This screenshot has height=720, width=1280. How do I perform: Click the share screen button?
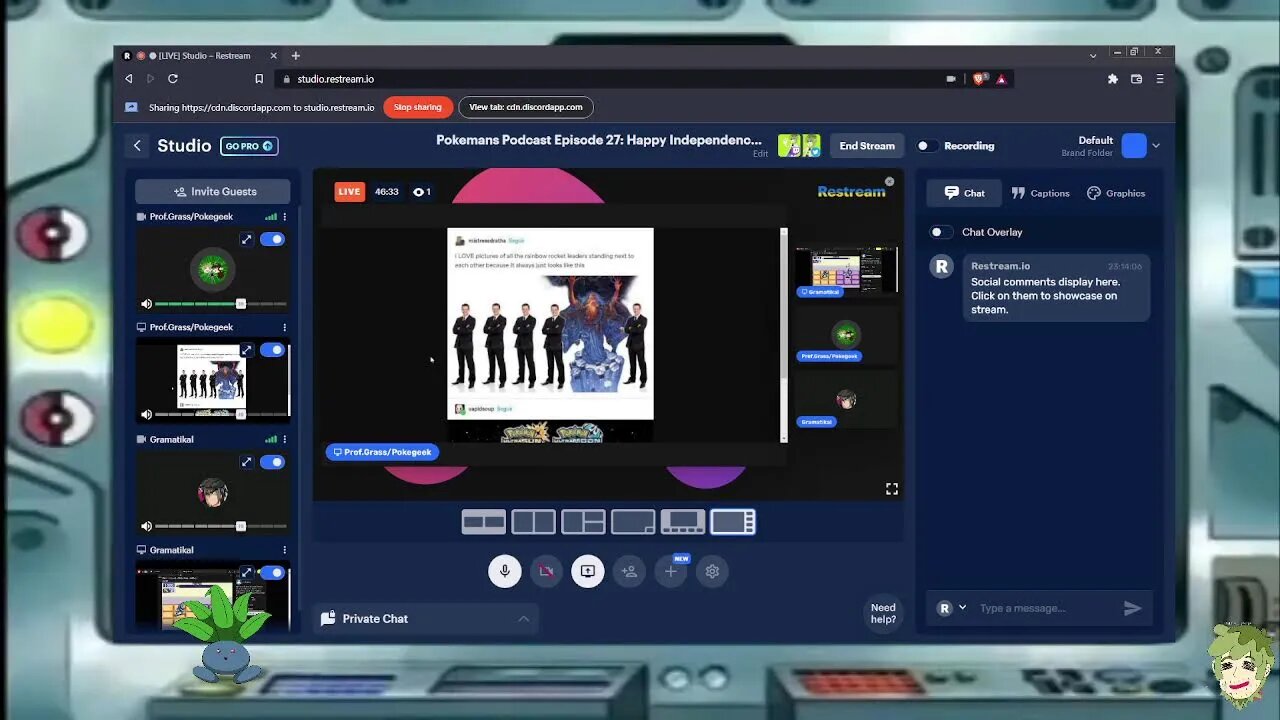588,571
